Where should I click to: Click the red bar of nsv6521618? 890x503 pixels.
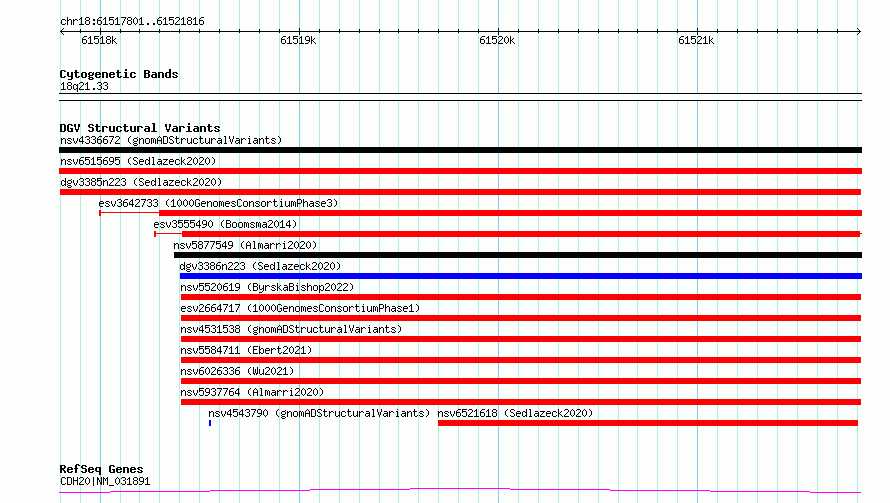coord(648,423)
